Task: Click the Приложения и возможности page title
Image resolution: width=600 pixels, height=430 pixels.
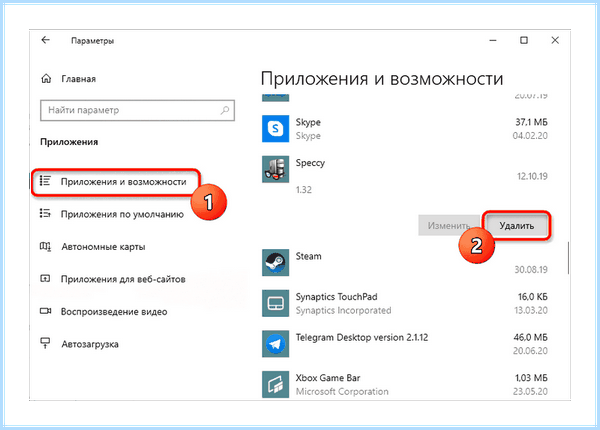Action: [x=382, y=79]
